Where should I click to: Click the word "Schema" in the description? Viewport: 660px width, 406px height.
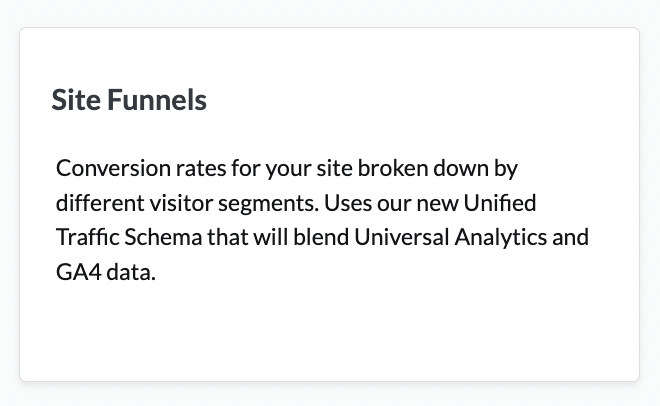(158, 238)
